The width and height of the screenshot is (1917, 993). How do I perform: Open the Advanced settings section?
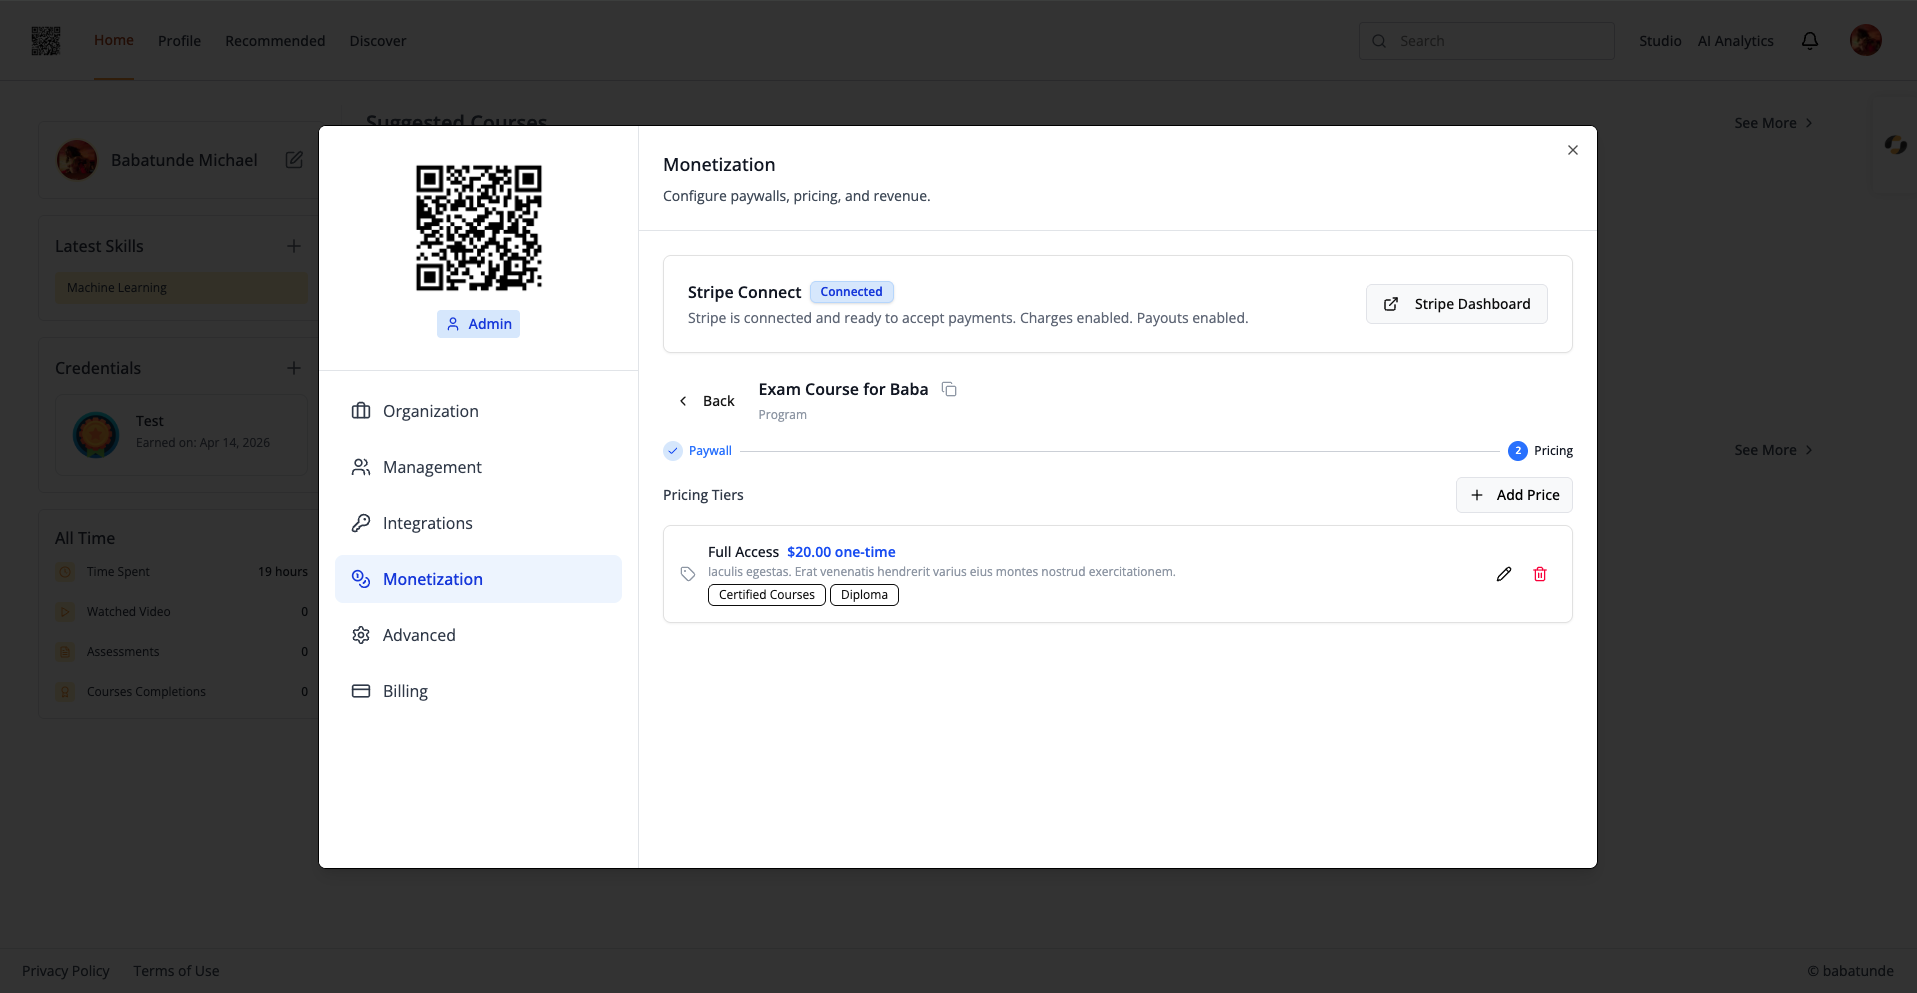[478, 635]
